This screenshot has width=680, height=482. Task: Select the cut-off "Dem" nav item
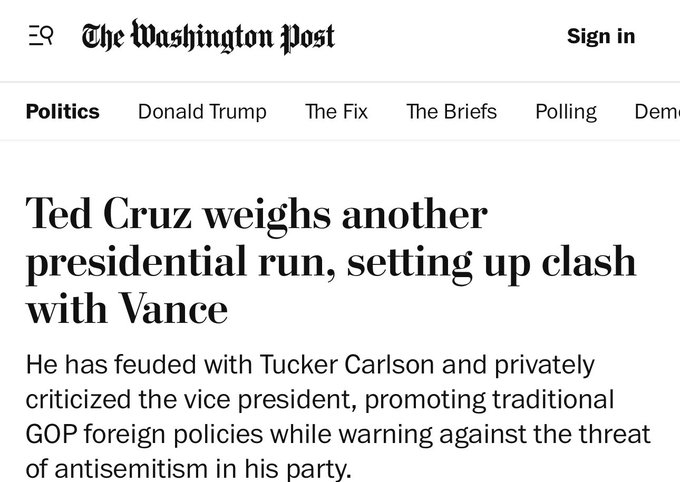pos(656,111)
